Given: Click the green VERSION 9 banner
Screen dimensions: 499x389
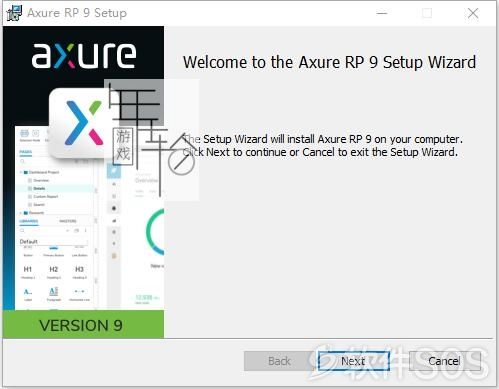Looking at the screenshot, I should pos(83,324).
